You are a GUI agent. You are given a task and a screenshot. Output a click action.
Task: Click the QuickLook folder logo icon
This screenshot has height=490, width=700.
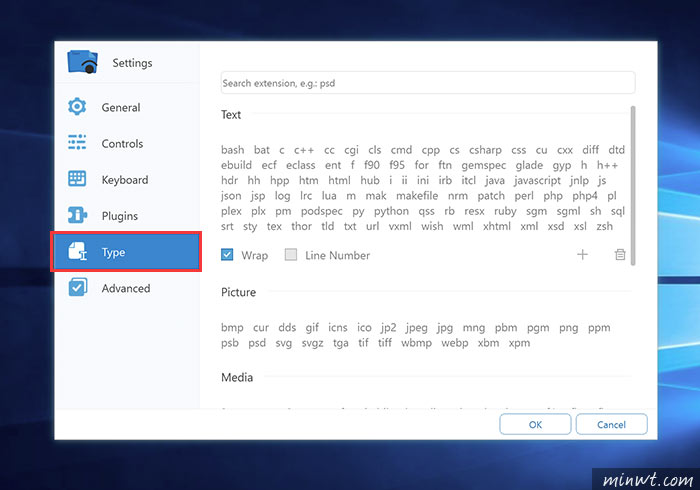[83, 62]
